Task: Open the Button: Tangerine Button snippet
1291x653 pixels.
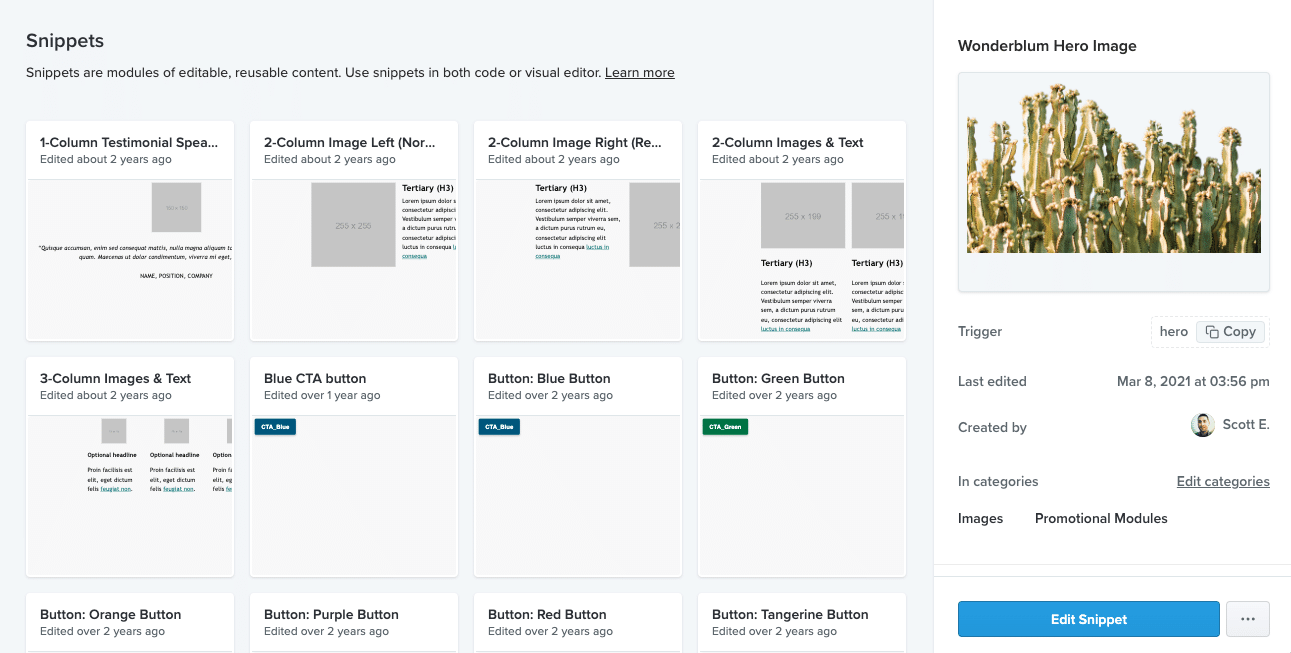Action: click(x=802, y=623)
